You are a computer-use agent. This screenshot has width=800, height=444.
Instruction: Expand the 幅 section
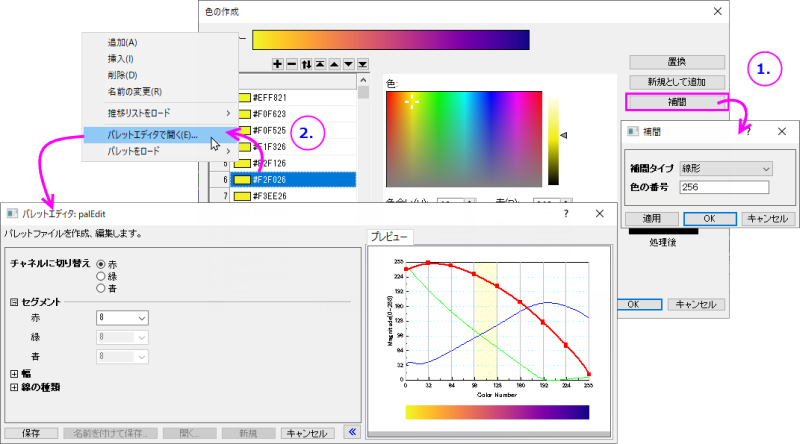(x=14, y=374)
